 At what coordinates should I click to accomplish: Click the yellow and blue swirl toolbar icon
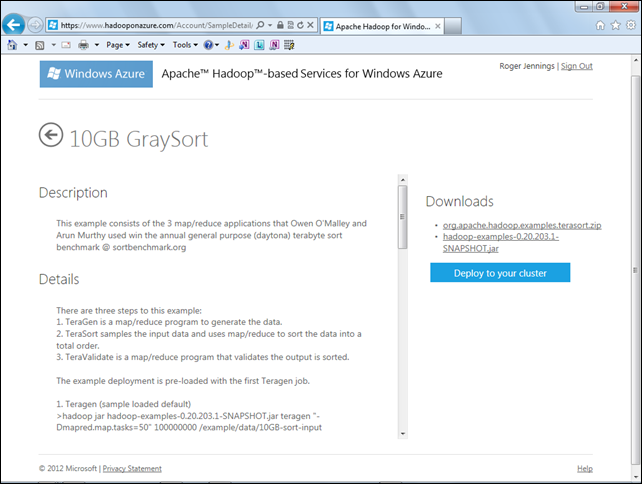click(x=229, y=45)
